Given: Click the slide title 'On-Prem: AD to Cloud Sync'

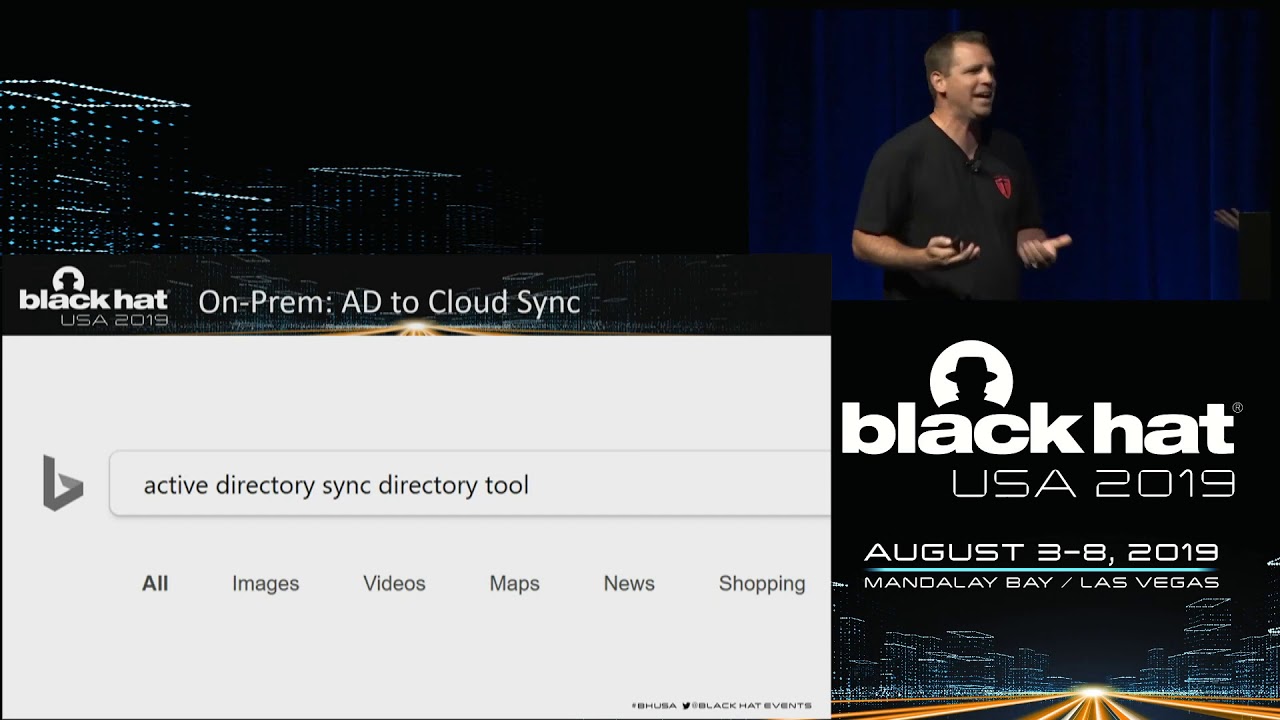Looking at the screenshot, I should (389, 301).
